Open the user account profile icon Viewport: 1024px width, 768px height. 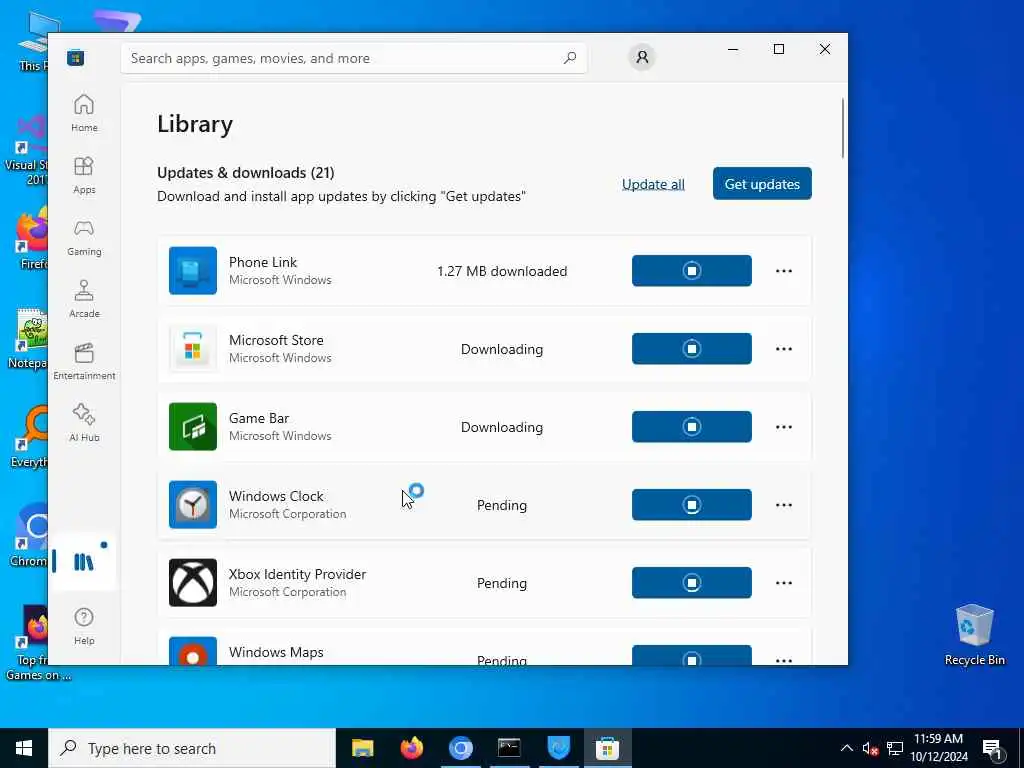[x=642, y=57]
